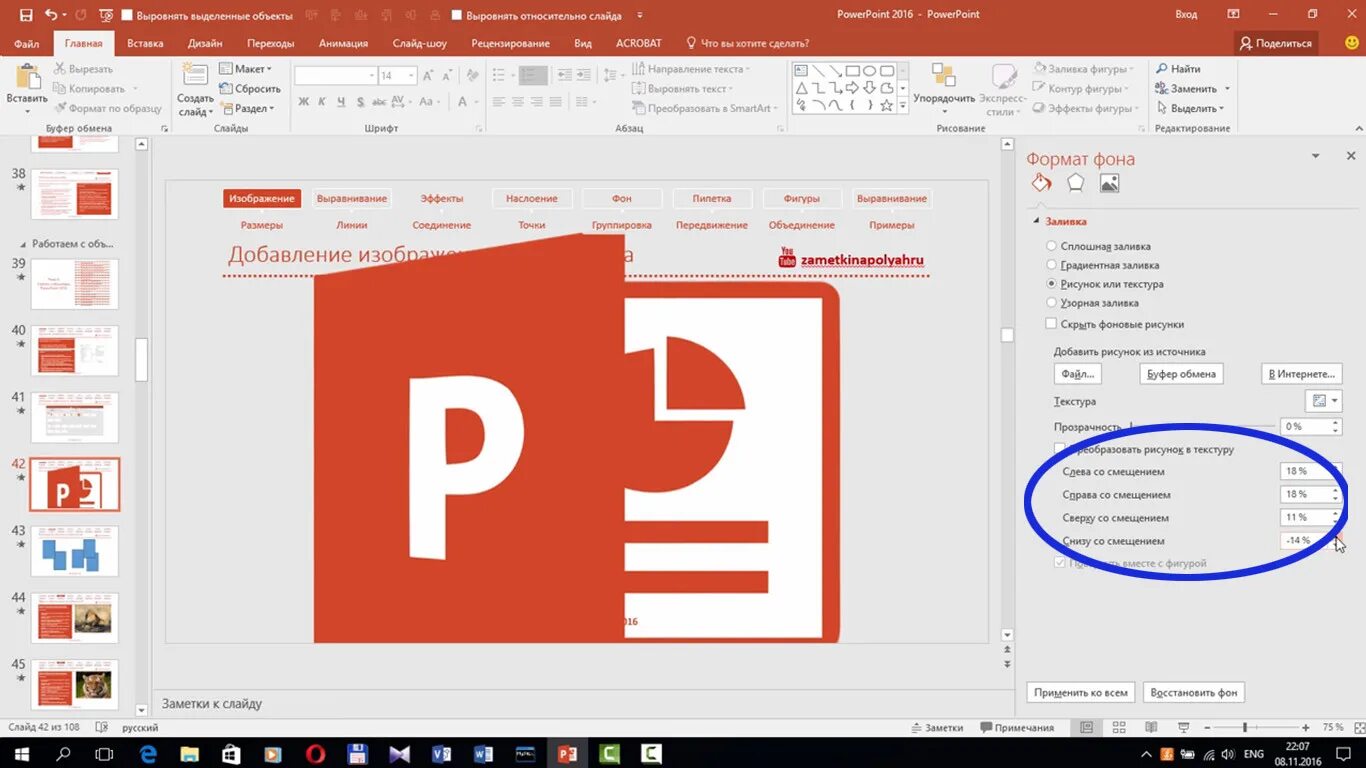
Task: Toggle Выровнять относительно слайда checkbox
Action: click(457, 16)
